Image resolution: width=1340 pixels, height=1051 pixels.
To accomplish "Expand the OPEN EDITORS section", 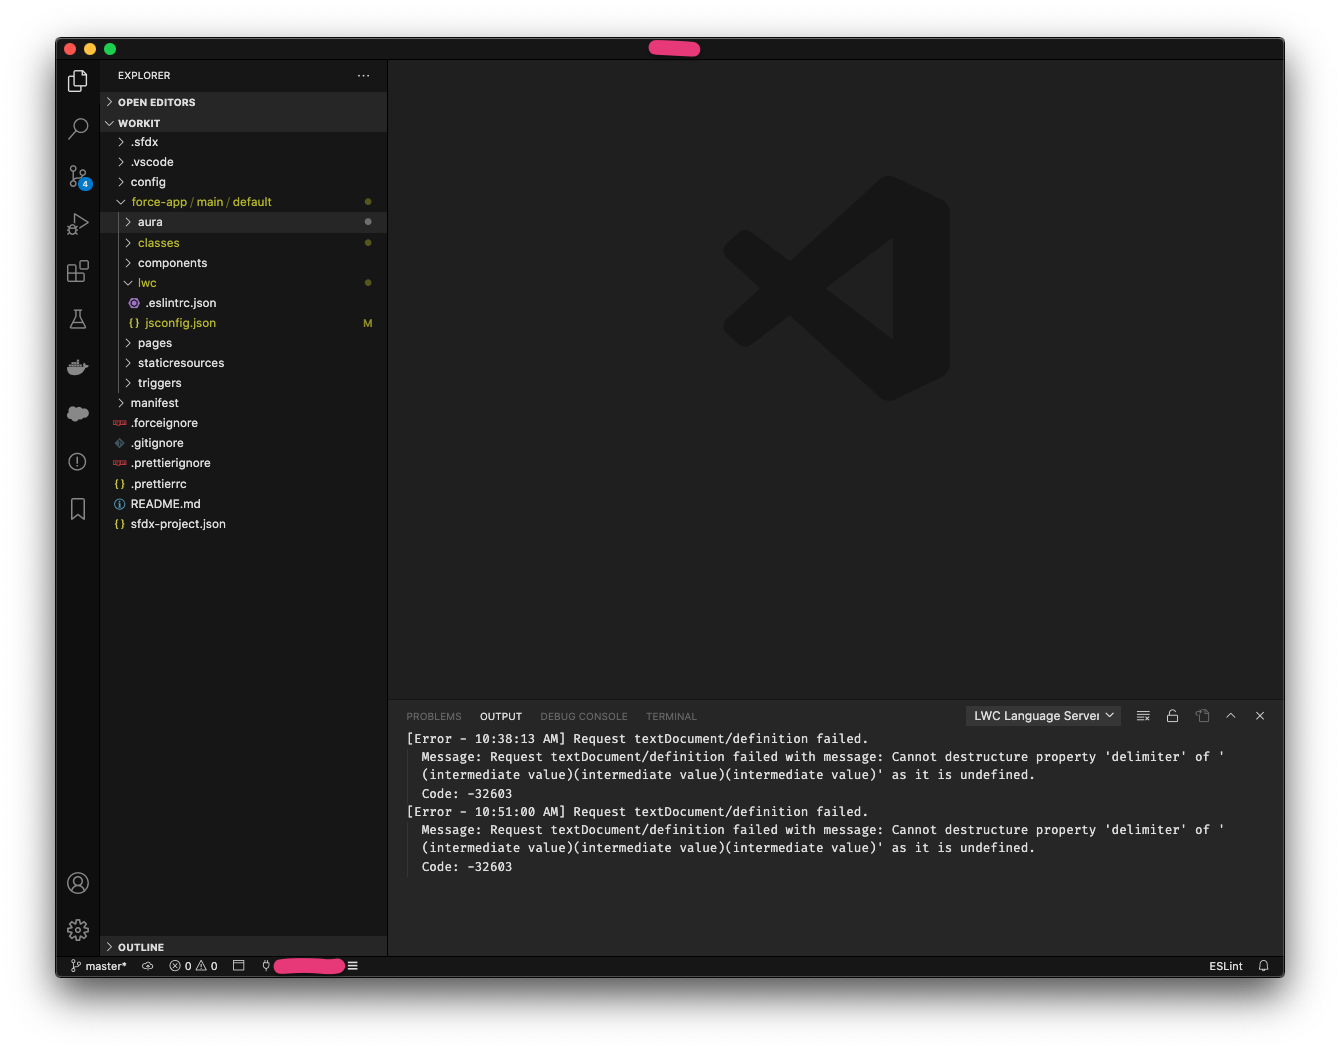I will (x=156, y=101).
